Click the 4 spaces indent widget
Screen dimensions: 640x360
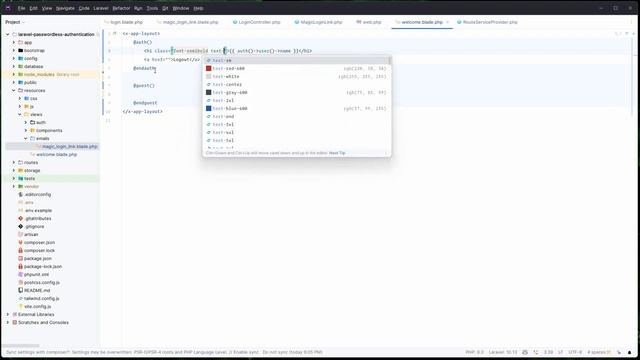pos(597,352)
